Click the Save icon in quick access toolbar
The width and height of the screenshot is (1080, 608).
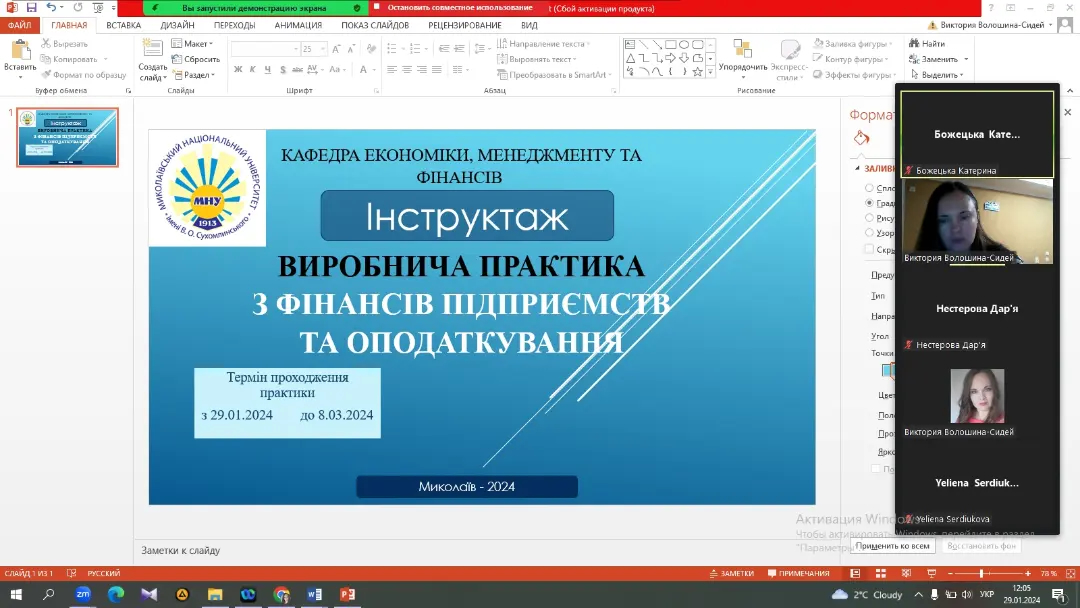point(31,7)
